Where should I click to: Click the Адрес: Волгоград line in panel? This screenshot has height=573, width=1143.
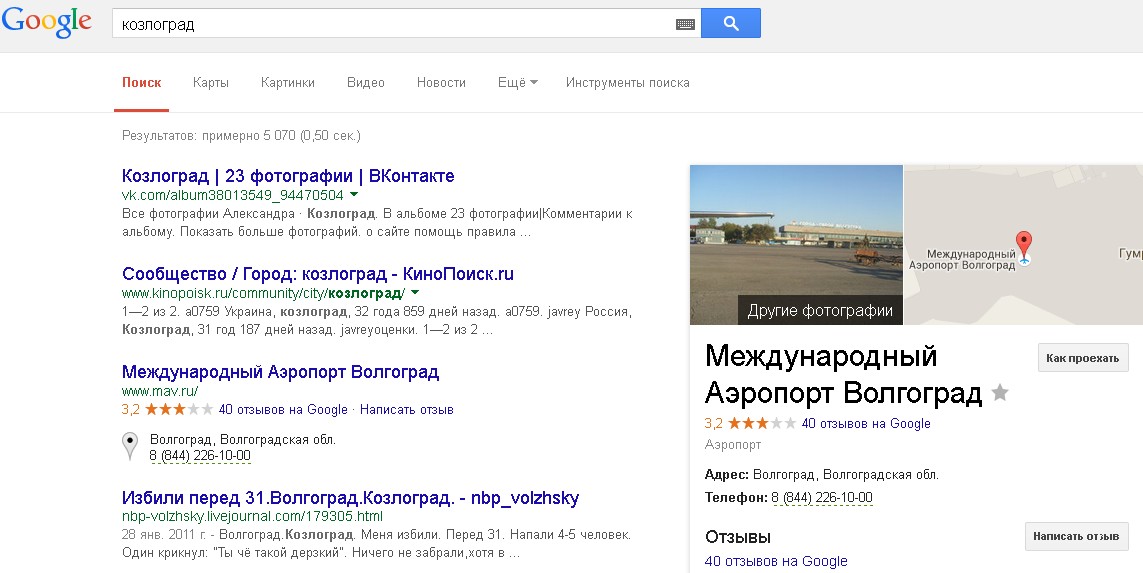click(x=822, y=475)
